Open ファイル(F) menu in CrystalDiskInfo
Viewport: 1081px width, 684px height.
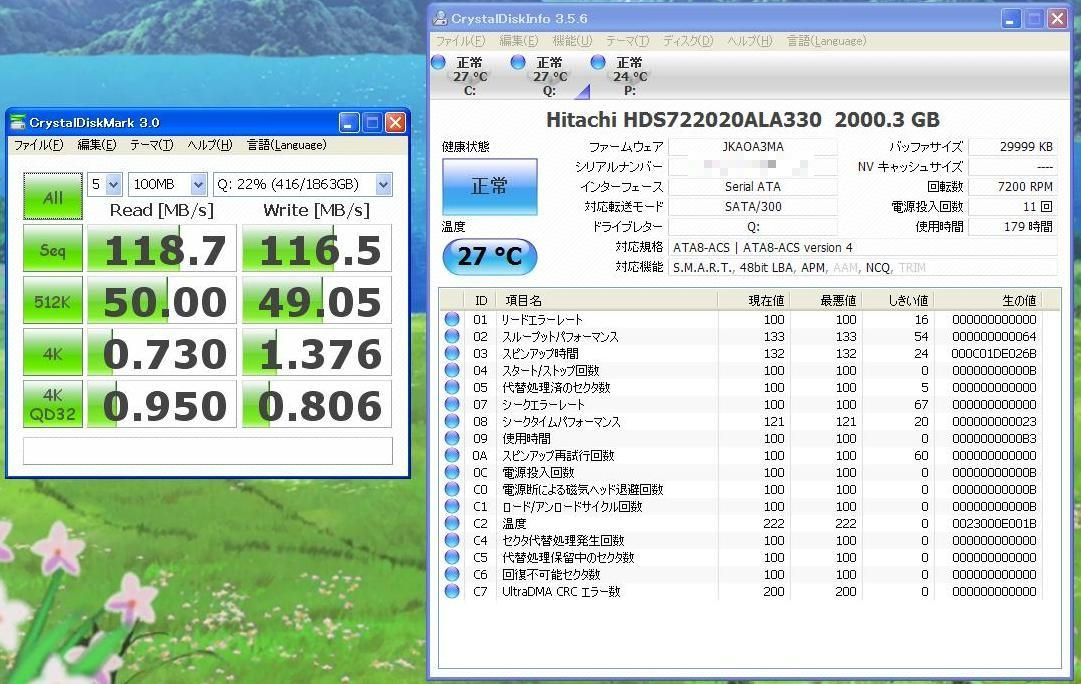461,41
